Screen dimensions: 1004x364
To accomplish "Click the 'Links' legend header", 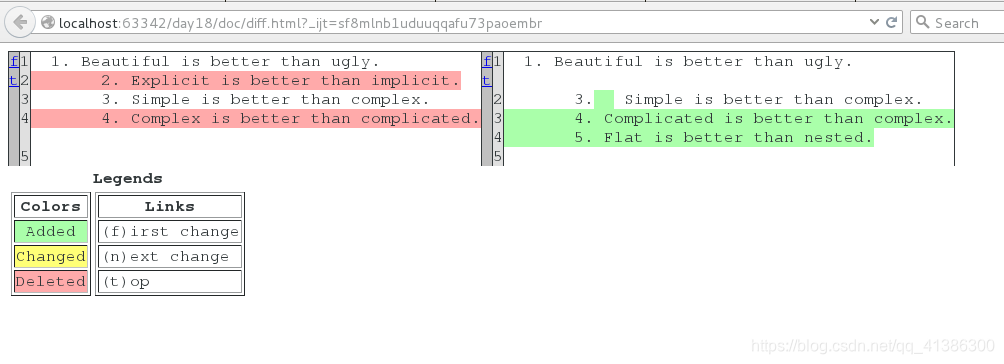I will pyautogui.click(x=170, y=206).
